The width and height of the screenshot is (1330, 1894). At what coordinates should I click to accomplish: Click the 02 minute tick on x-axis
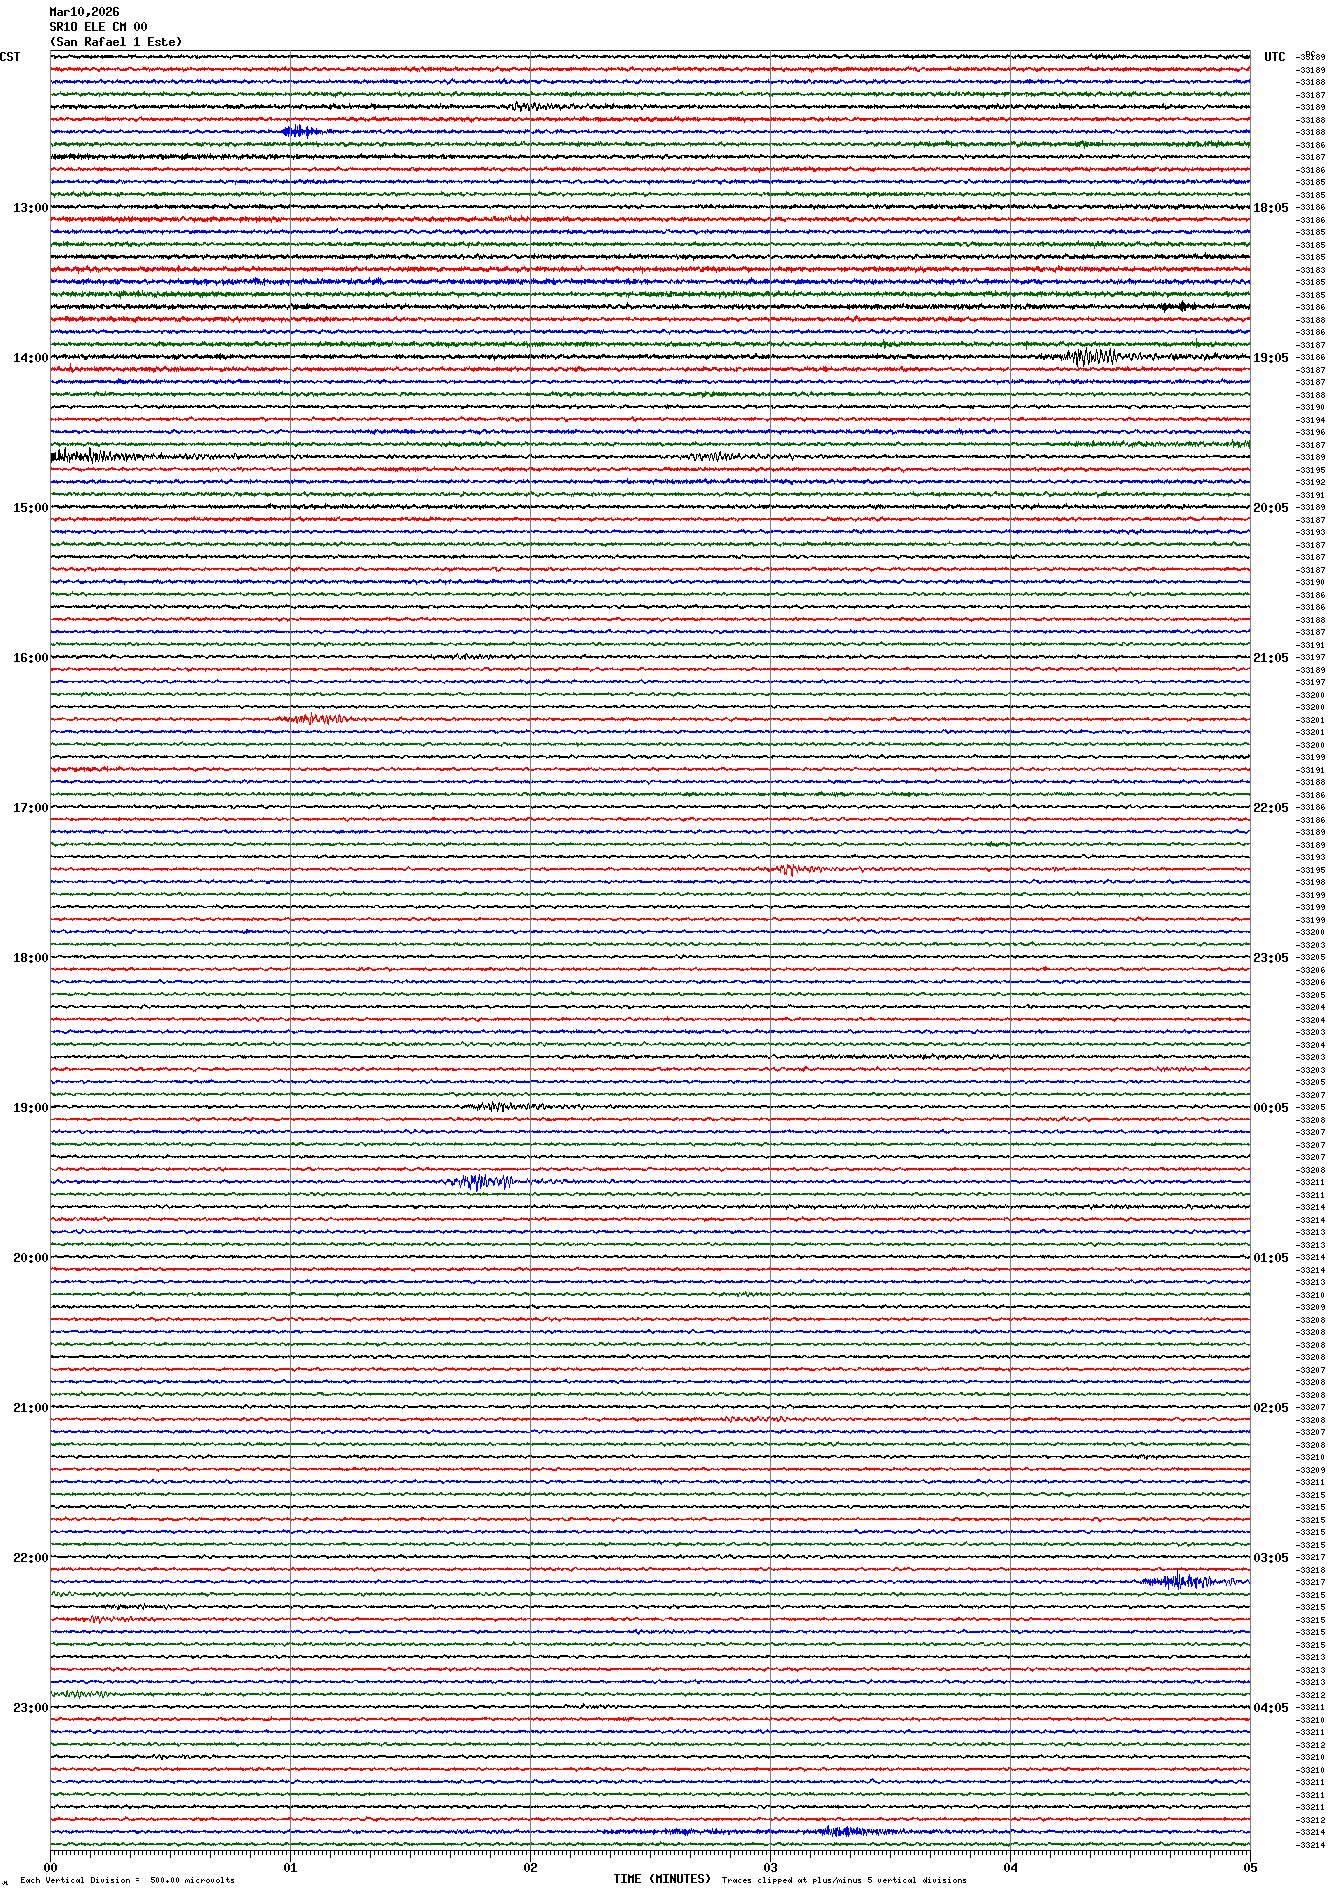point(530,1867)
